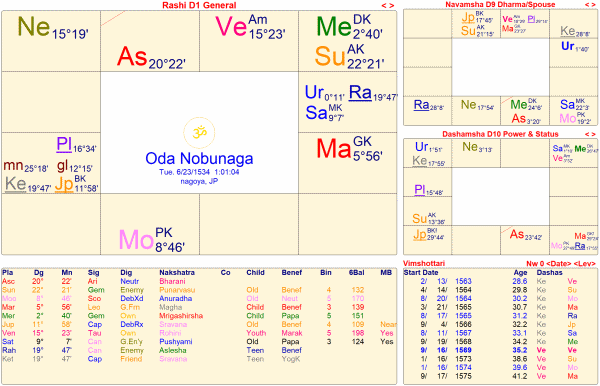Click the <Lev> option in Vimshottari header

tap(584, 264)
